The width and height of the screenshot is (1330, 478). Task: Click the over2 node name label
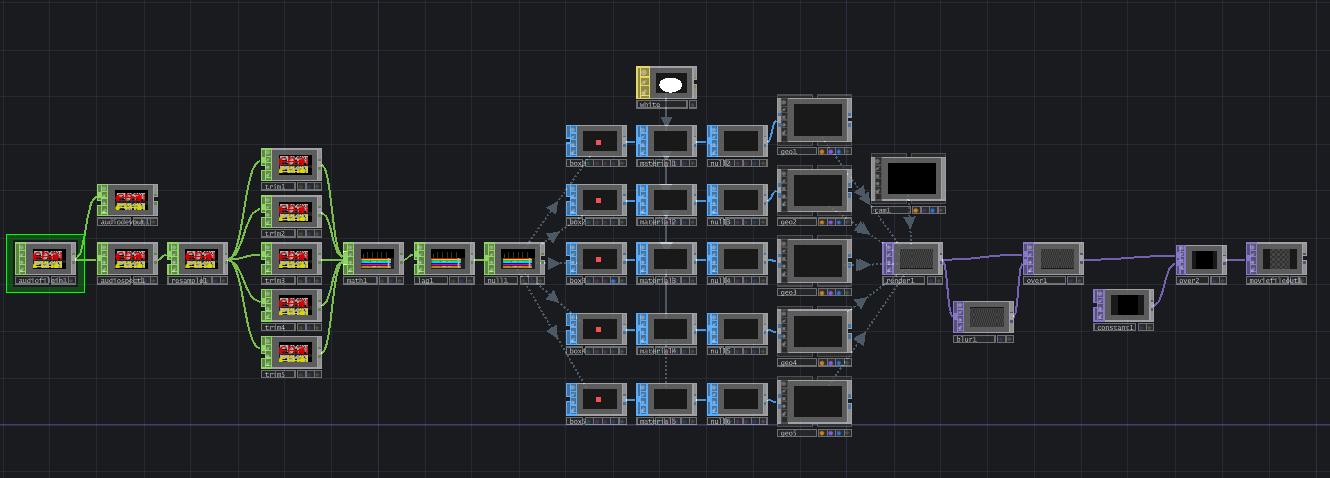(1191, 281)
